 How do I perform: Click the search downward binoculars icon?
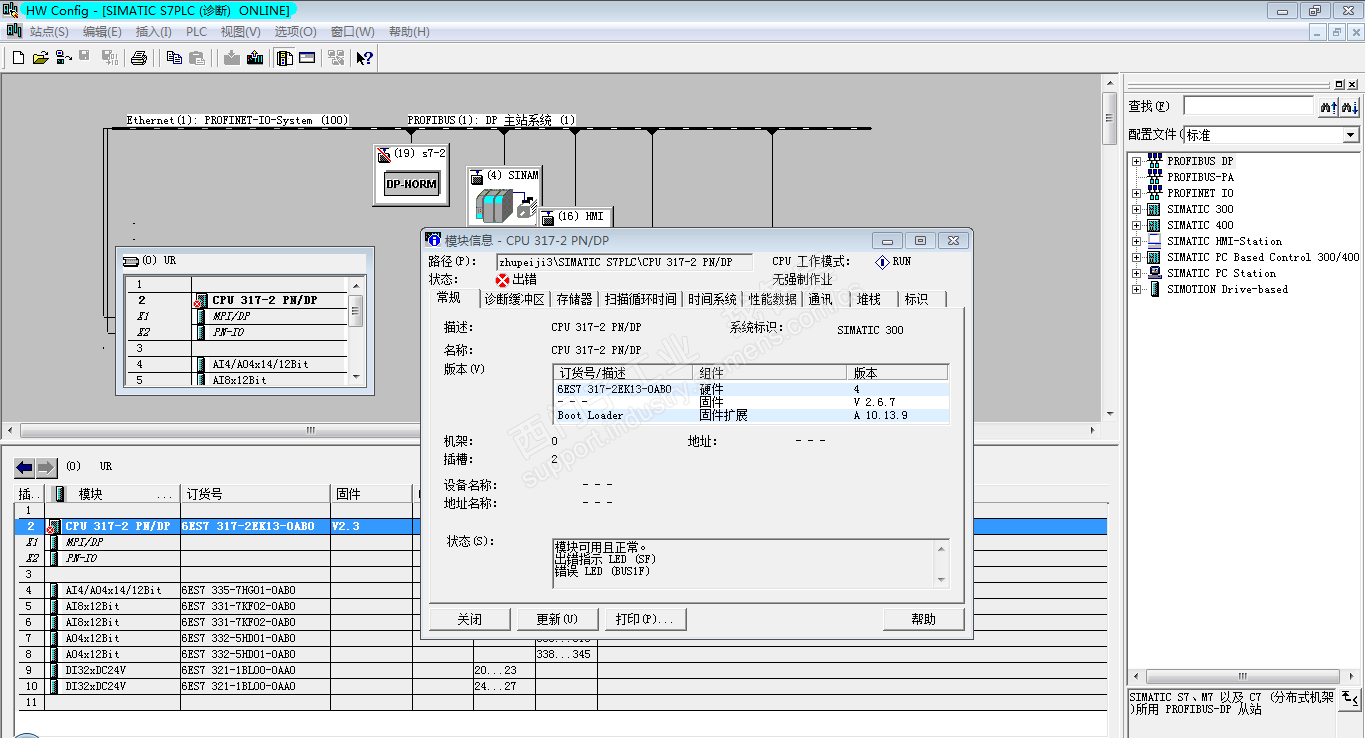[x=1350, y=106]
